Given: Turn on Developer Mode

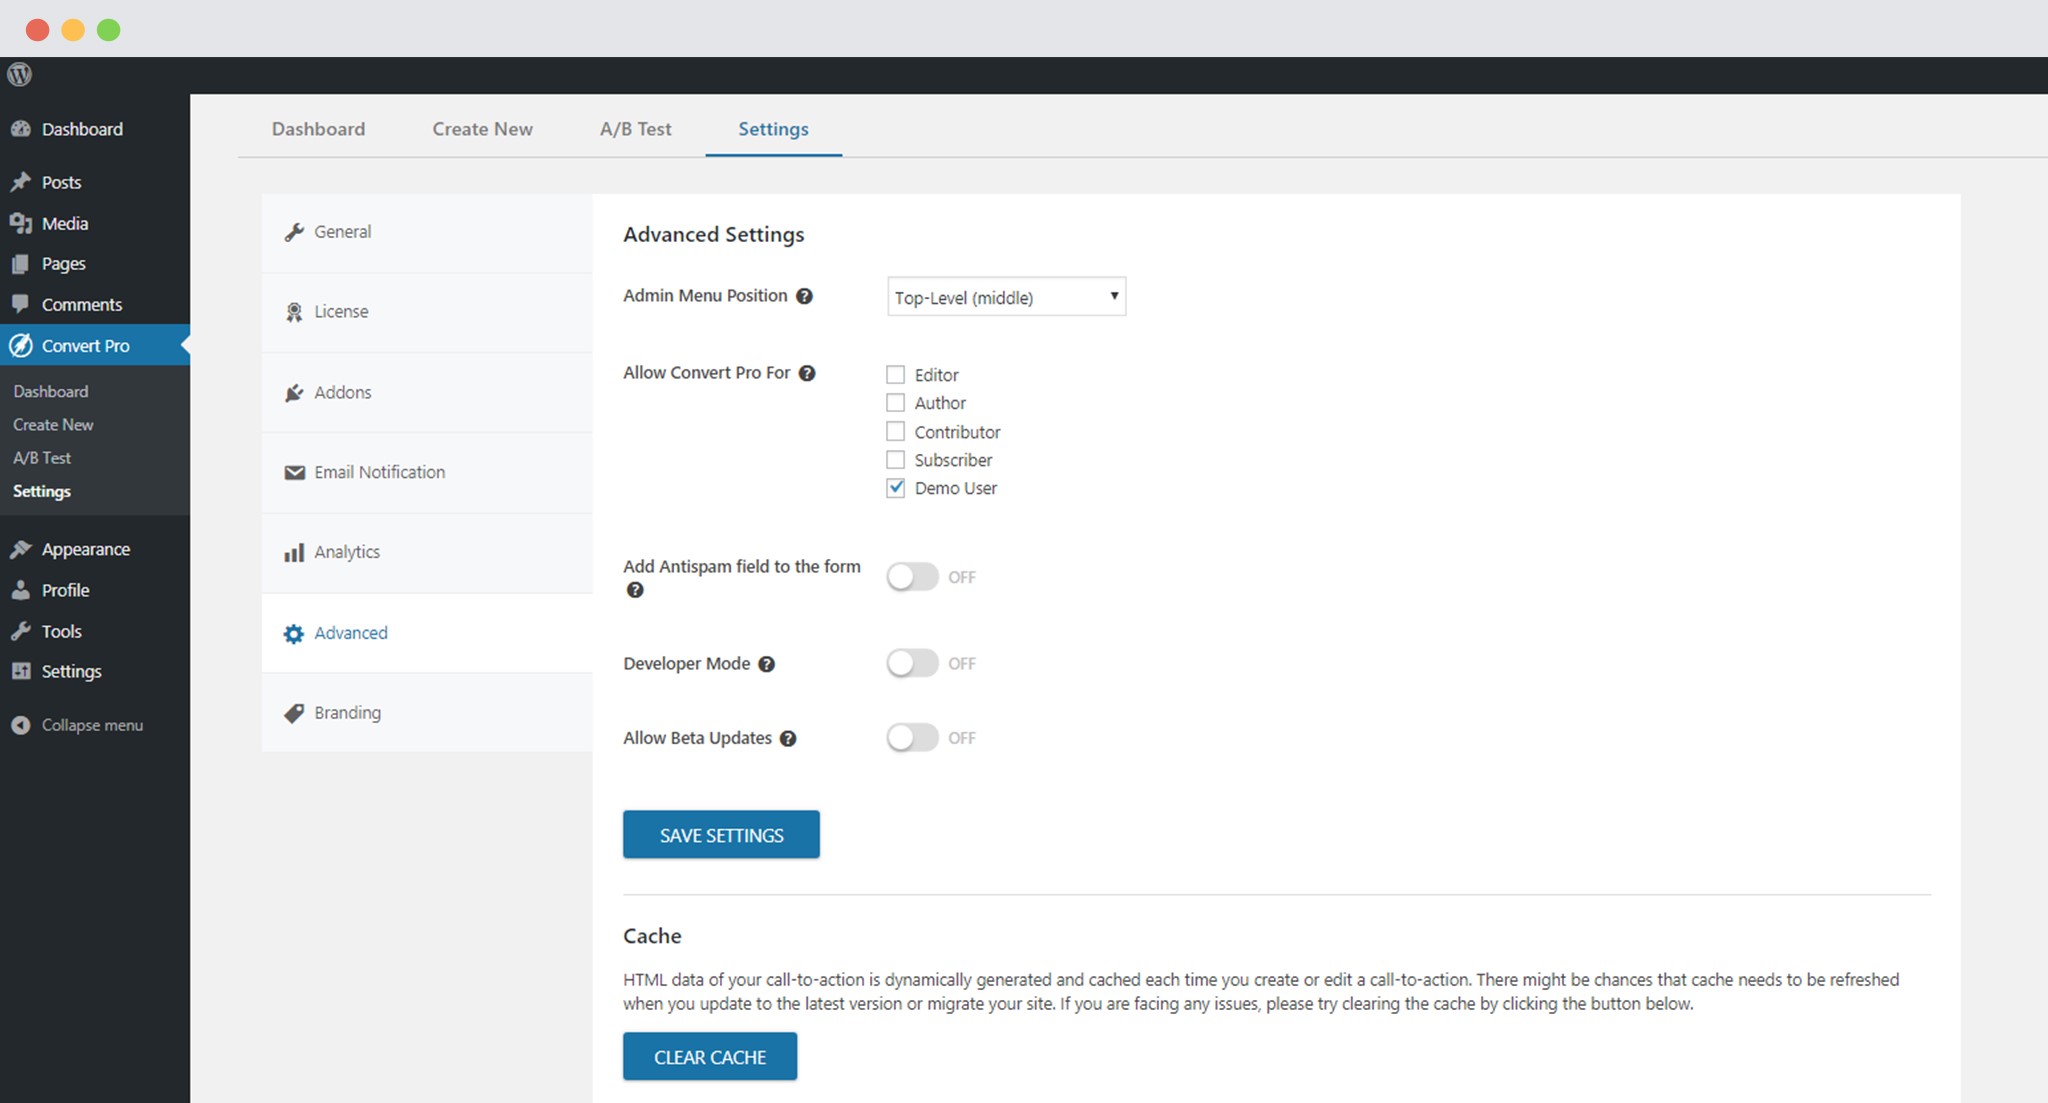Looking at the screenshot, I should 912,662.
